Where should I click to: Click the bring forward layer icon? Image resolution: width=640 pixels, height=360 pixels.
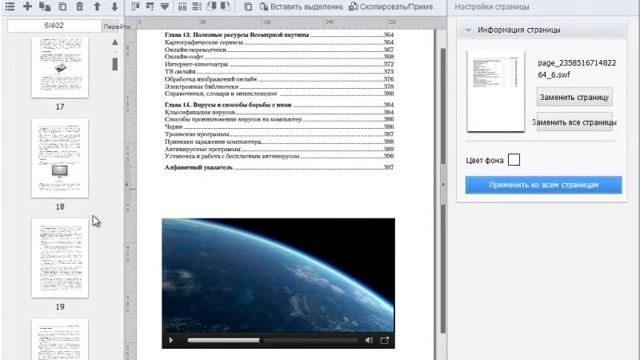click(x=211, y=7)
